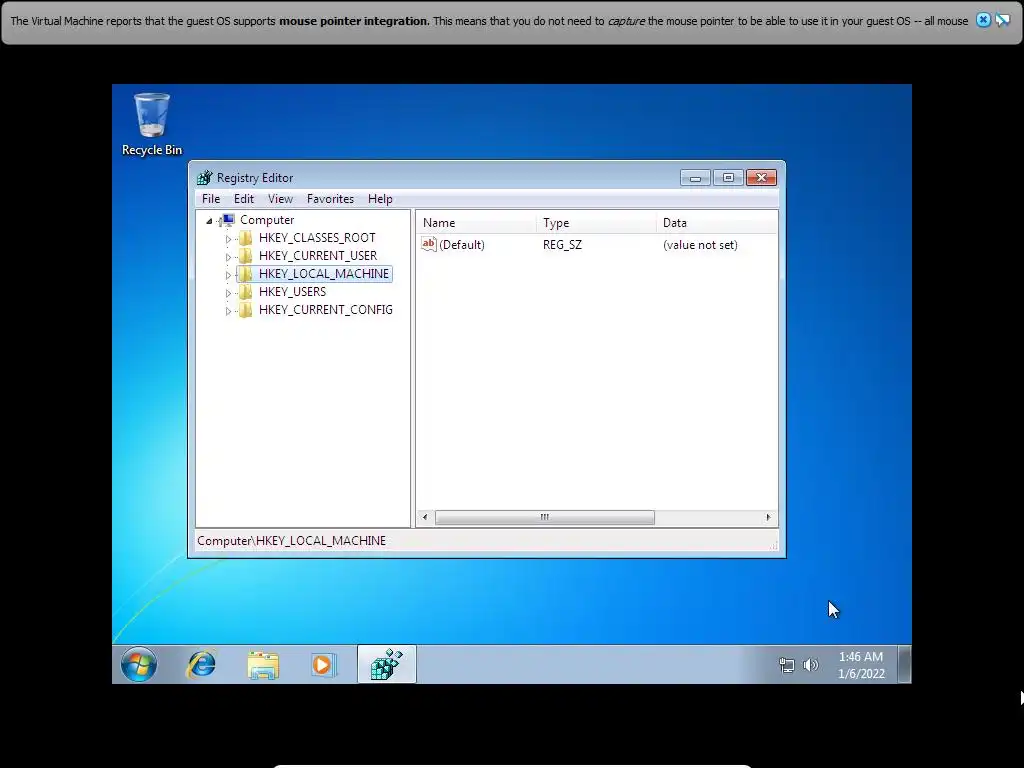
Task: Open Windows Media Player from the taskbar
Action: click(323, 665)
